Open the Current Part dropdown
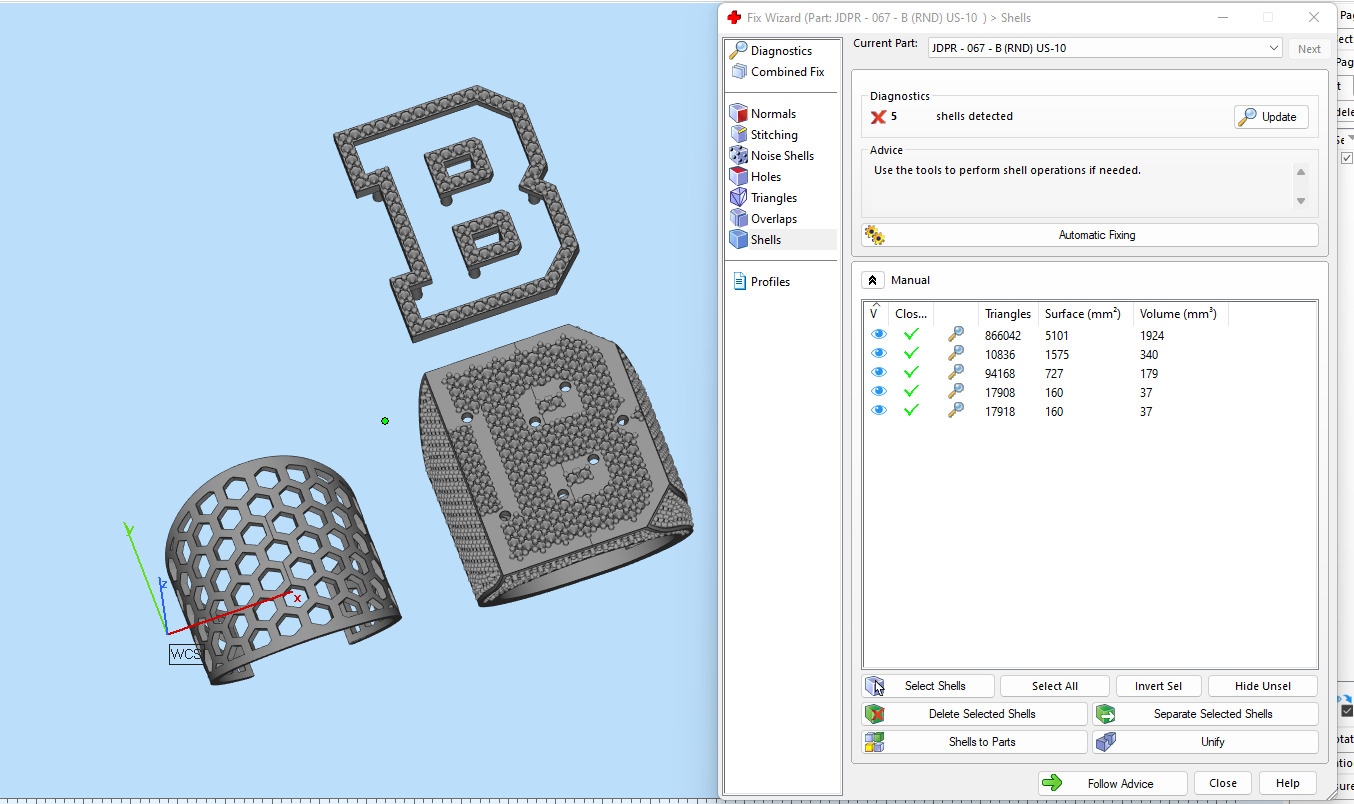 click(x=1104, y=48)
